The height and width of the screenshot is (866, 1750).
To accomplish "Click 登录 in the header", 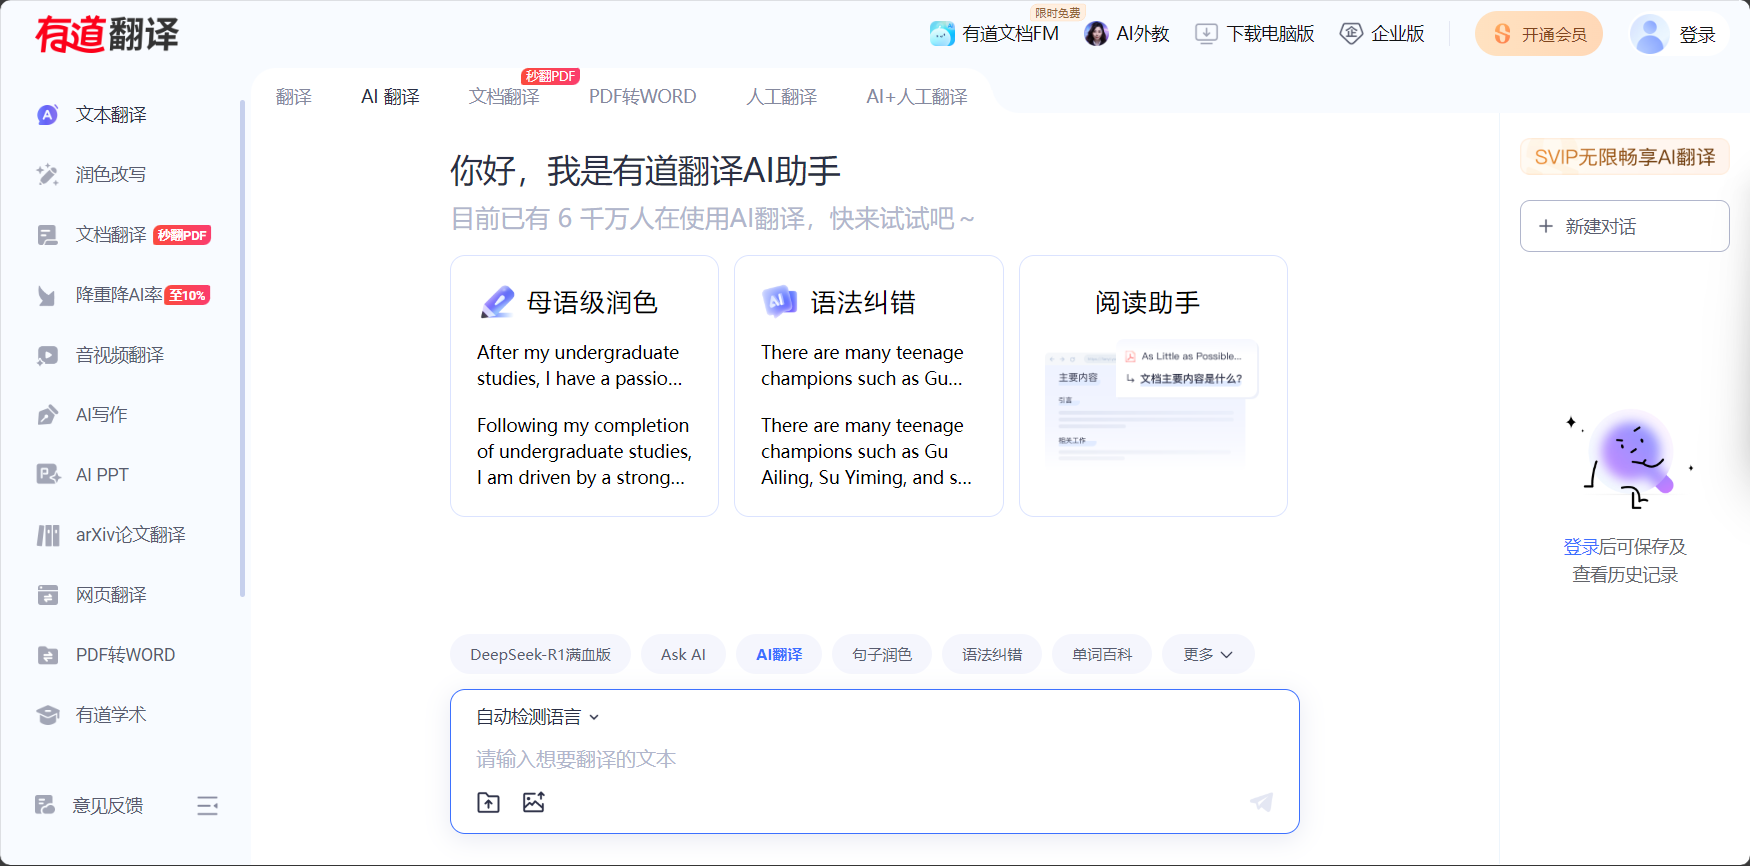I will point(1697,35).
